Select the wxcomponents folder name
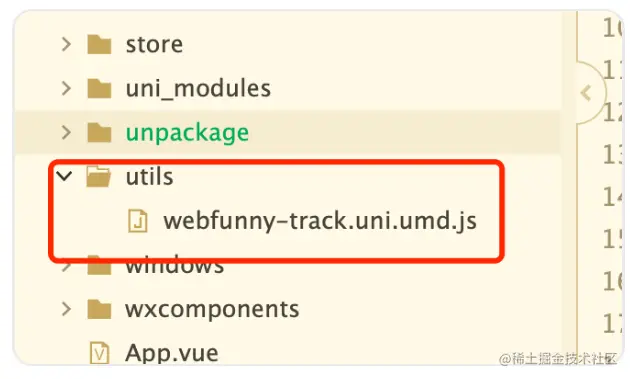Viewport: 630px width, 379px height. coord(212,309)
